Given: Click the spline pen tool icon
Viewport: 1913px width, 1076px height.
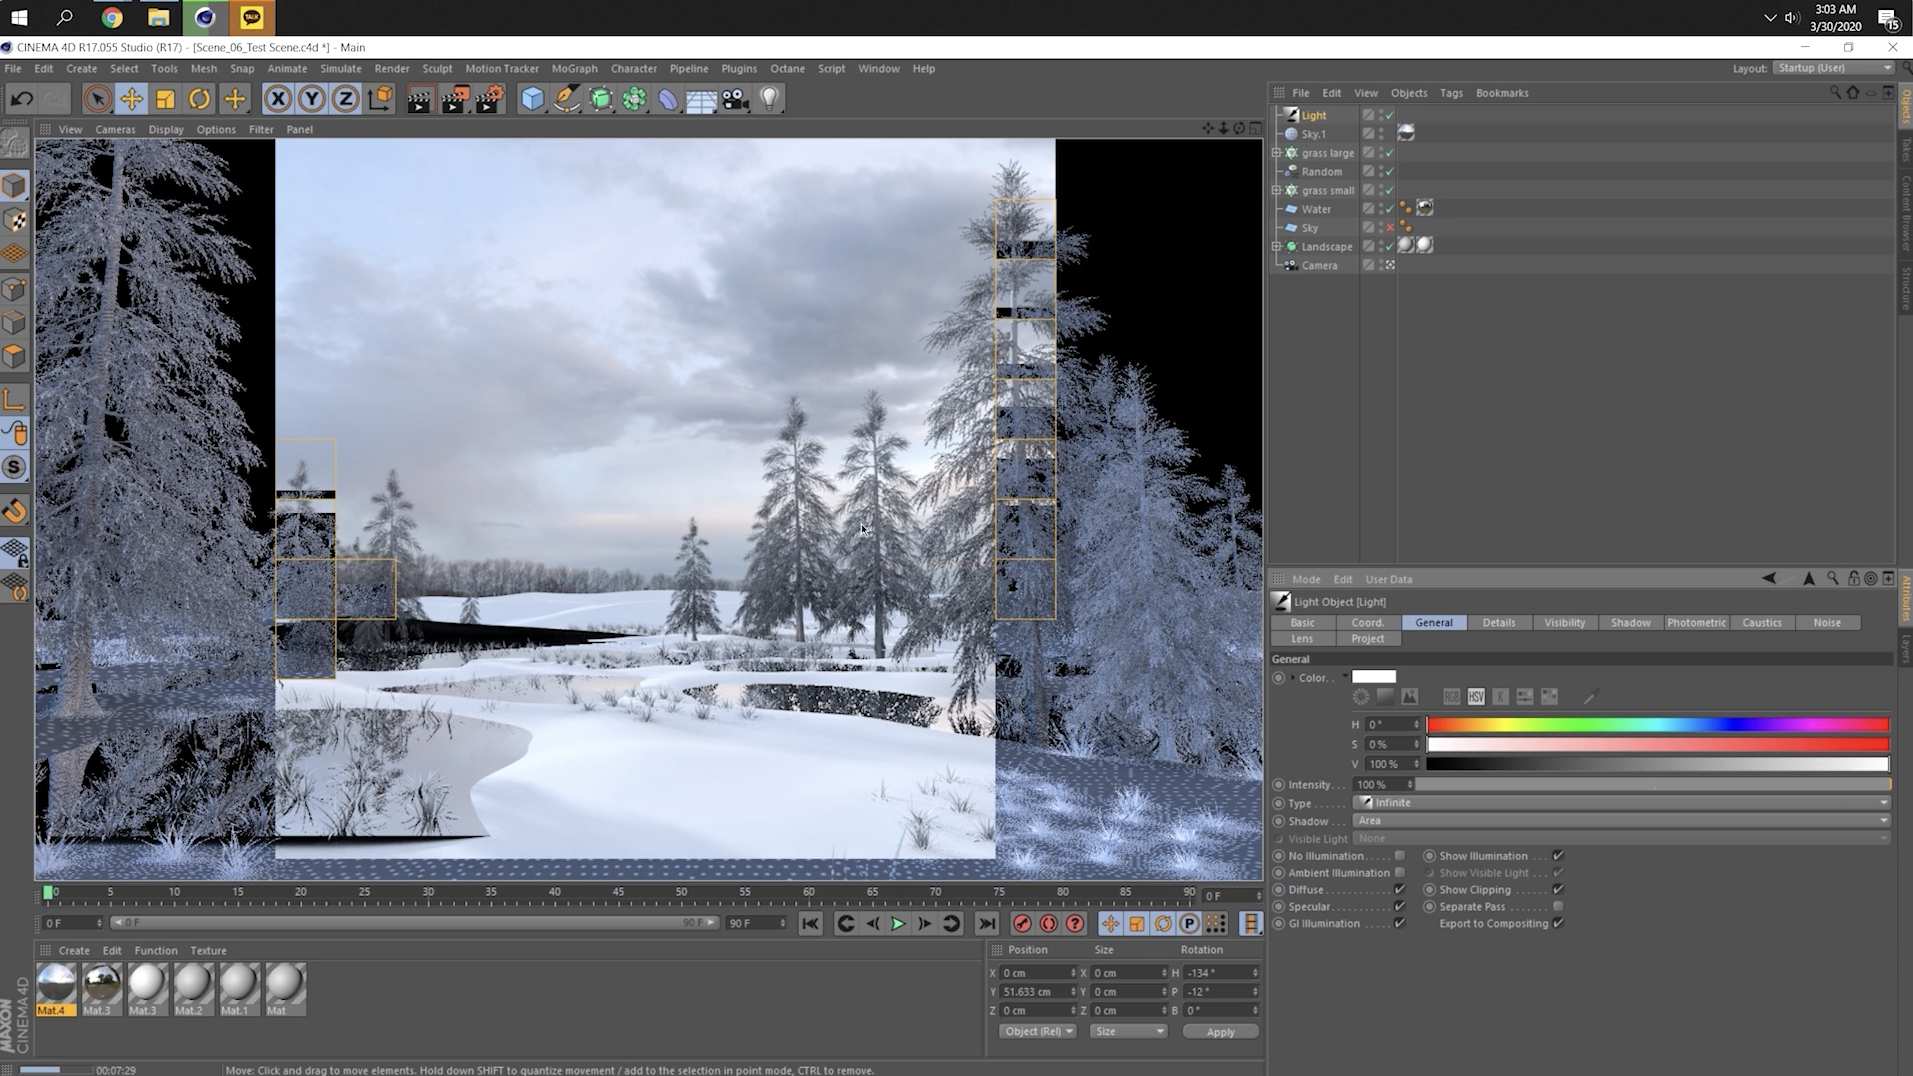Looking at the screenshot, I should tap(566, 98).
